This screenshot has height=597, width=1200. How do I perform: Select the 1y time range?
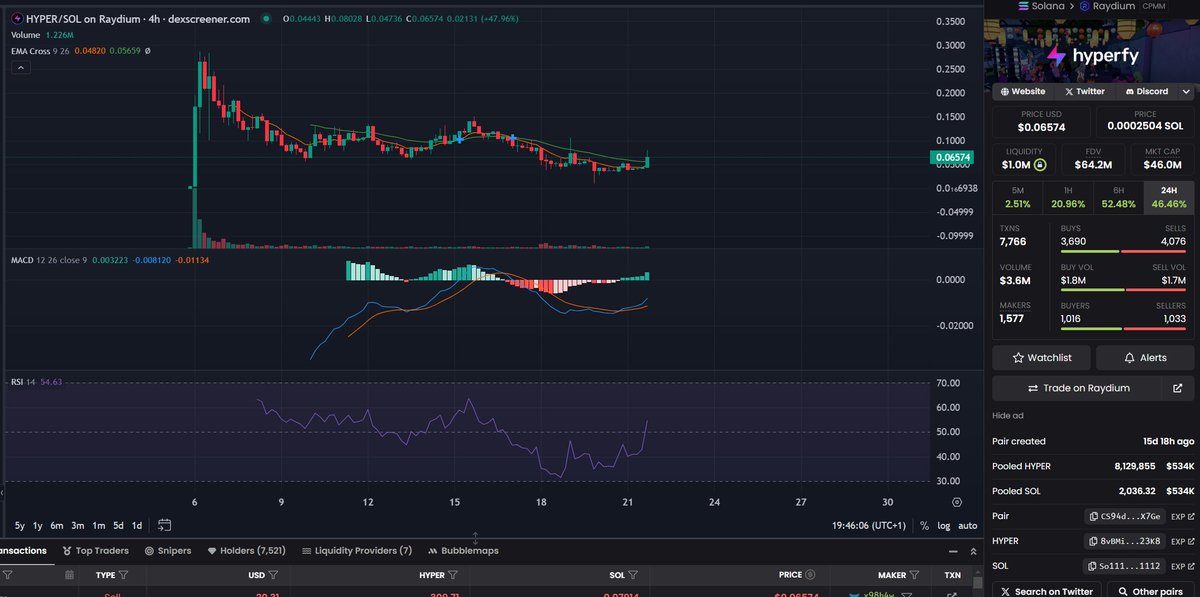click(x=38, y=525)
